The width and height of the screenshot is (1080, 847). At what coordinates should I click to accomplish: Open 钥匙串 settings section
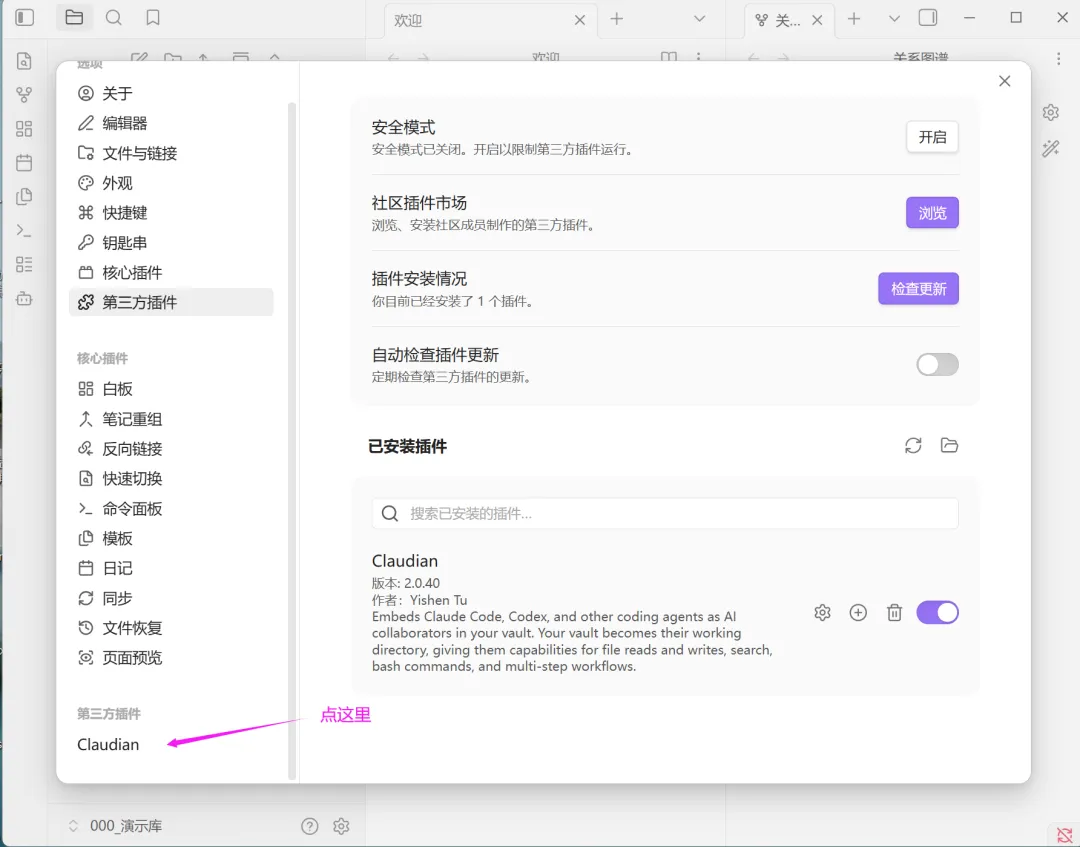pos(172,242)
